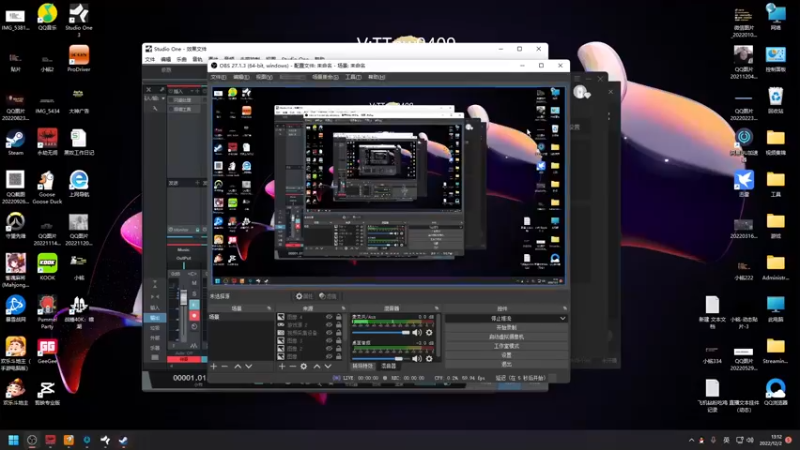The width and height of the screenshot is (800, 450).
Task: Open OBS View menu
Action: 264,77
